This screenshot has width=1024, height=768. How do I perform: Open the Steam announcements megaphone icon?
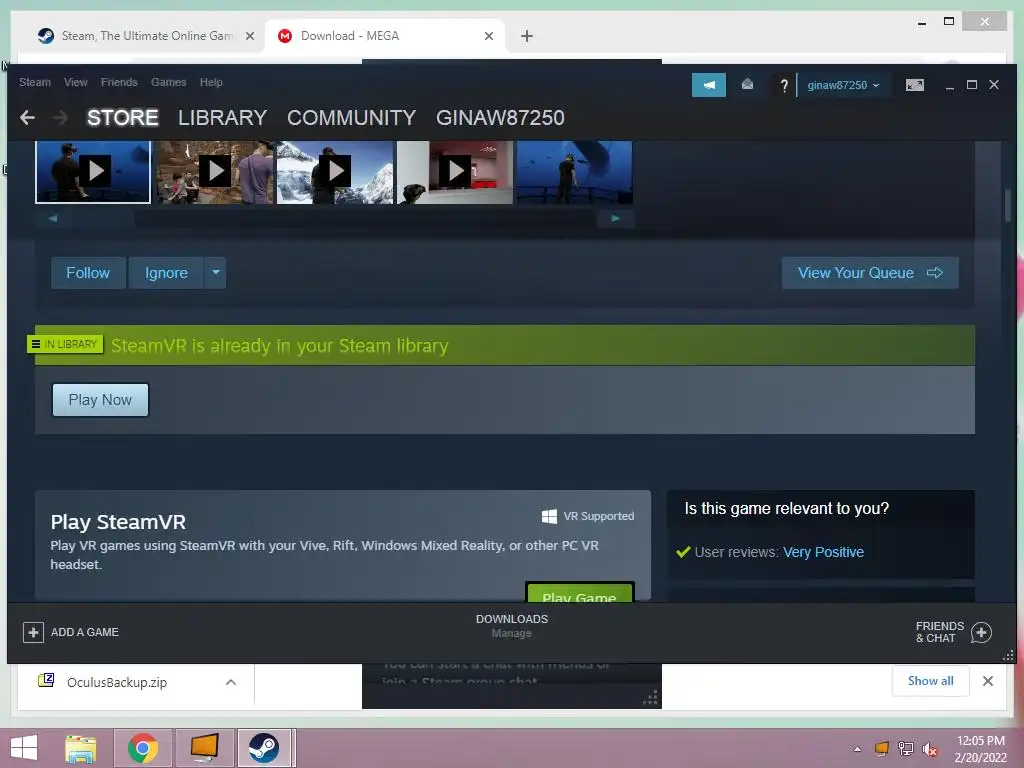click(709, 85)
